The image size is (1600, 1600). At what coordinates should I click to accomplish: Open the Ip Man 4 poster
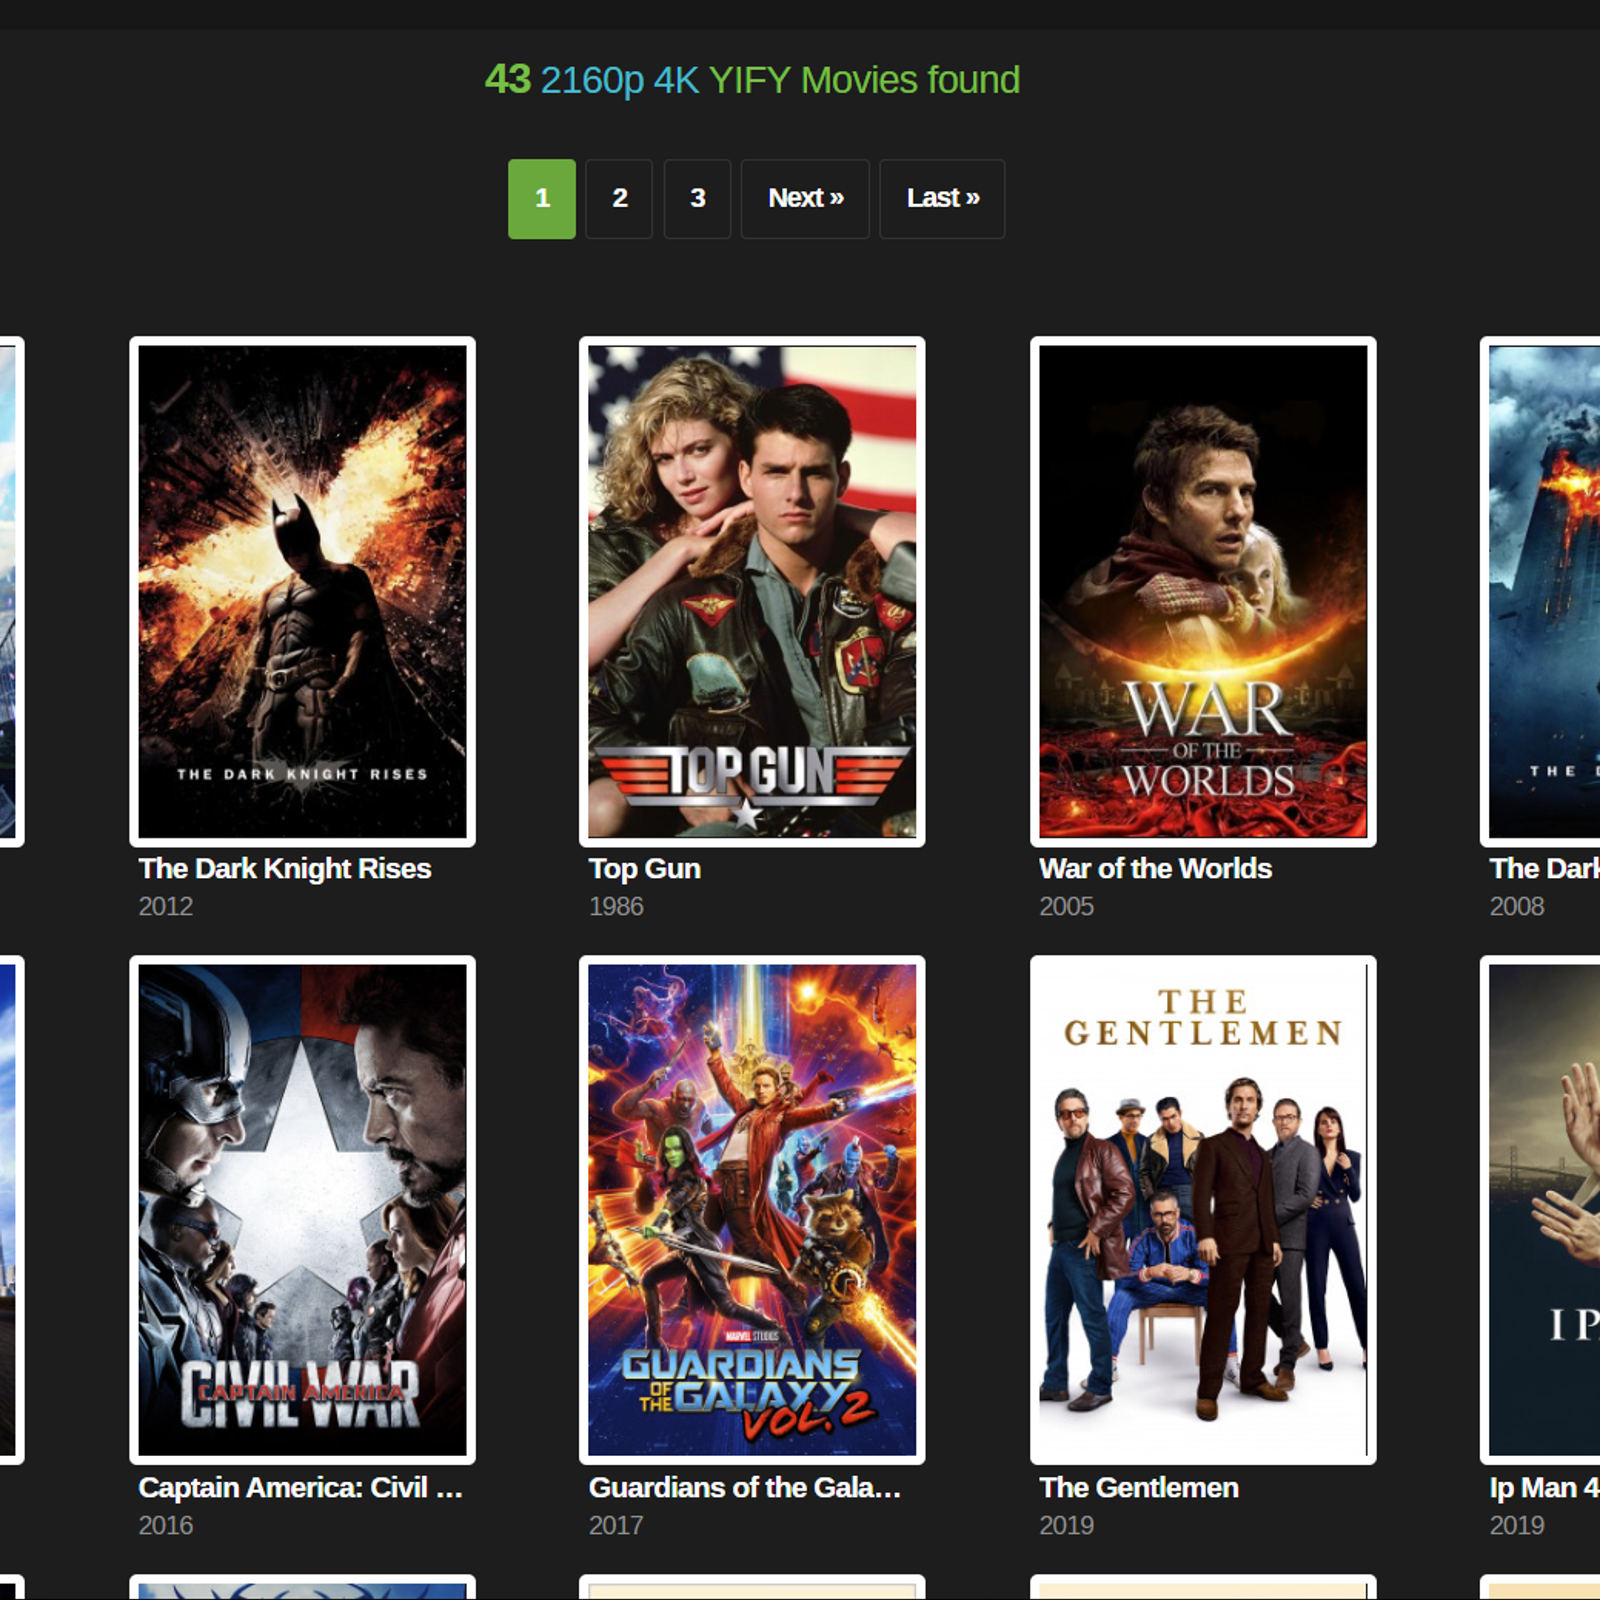click(x=1544, y=1210)
